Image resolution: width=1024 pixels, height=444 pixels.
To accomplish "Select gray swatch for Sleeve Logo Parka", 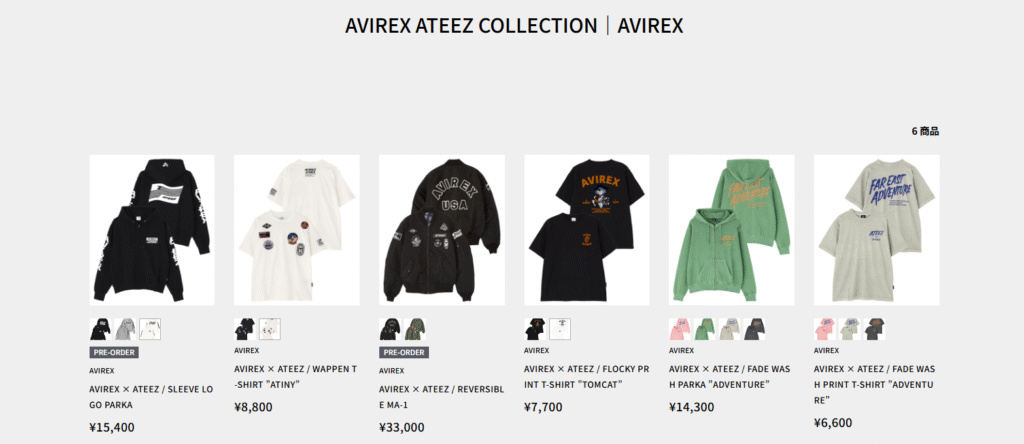I will (x=125, y=329).
